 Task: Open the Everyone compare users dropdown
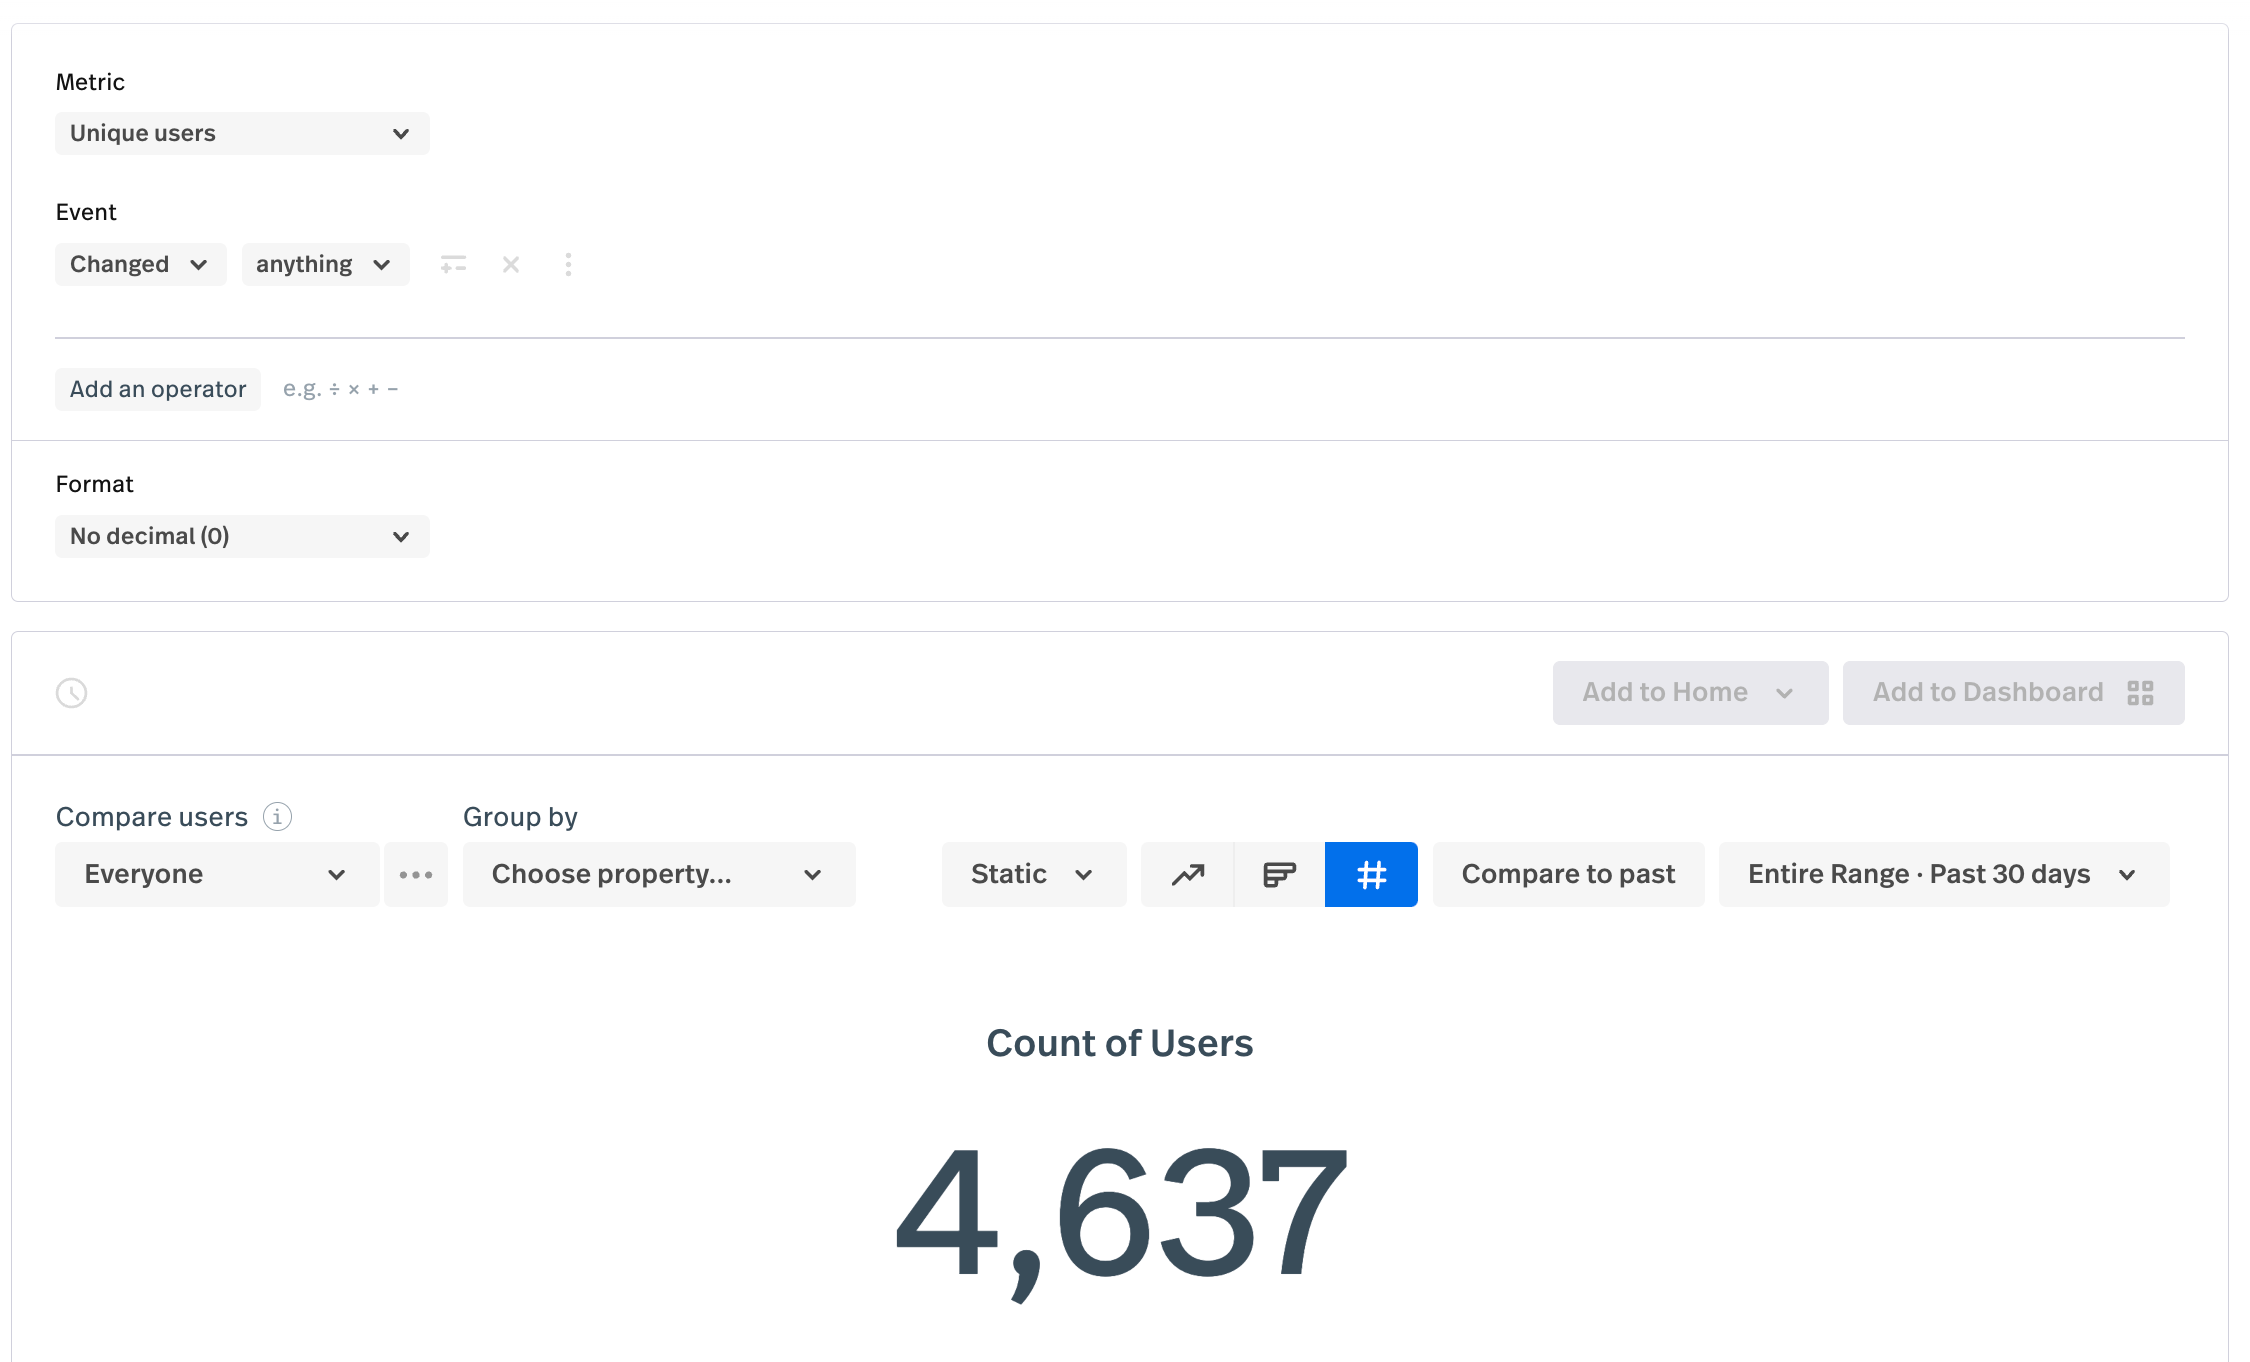[x=216, y=874]
